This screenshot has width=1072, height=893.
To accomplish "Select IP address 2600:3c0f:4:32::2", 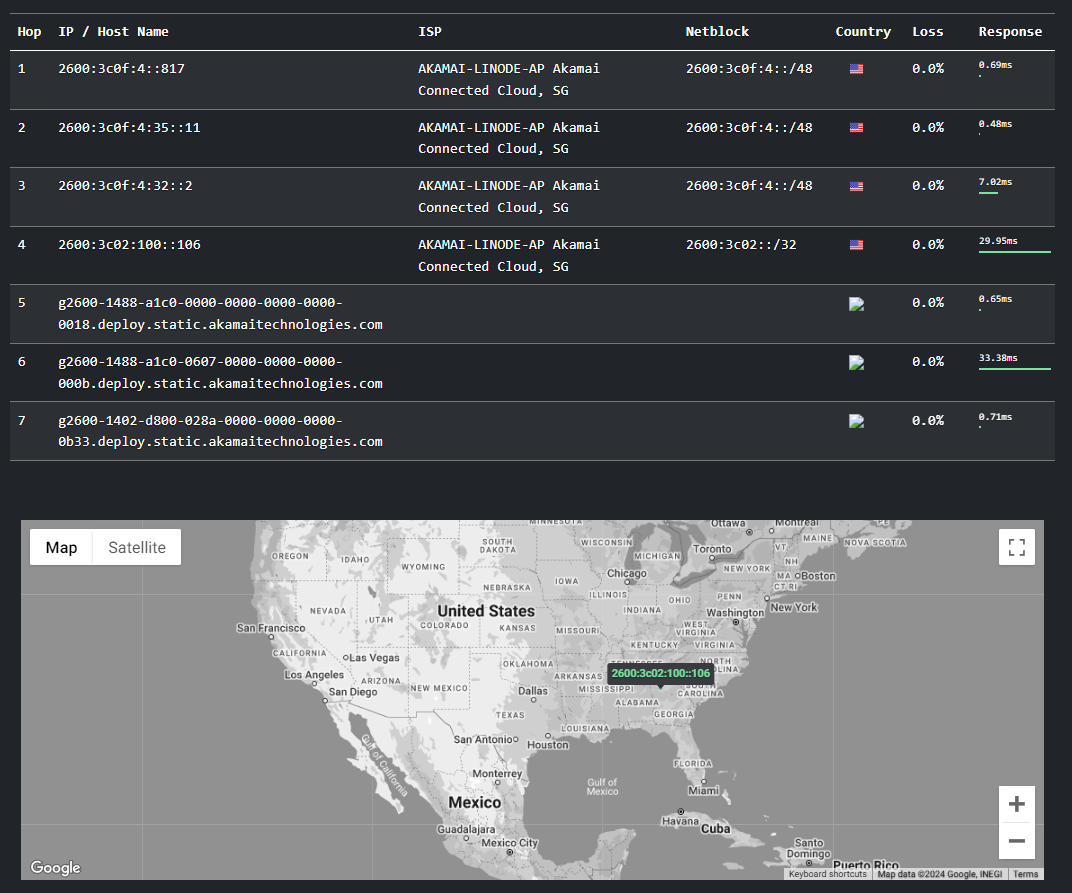I will [x=125, y=185].
